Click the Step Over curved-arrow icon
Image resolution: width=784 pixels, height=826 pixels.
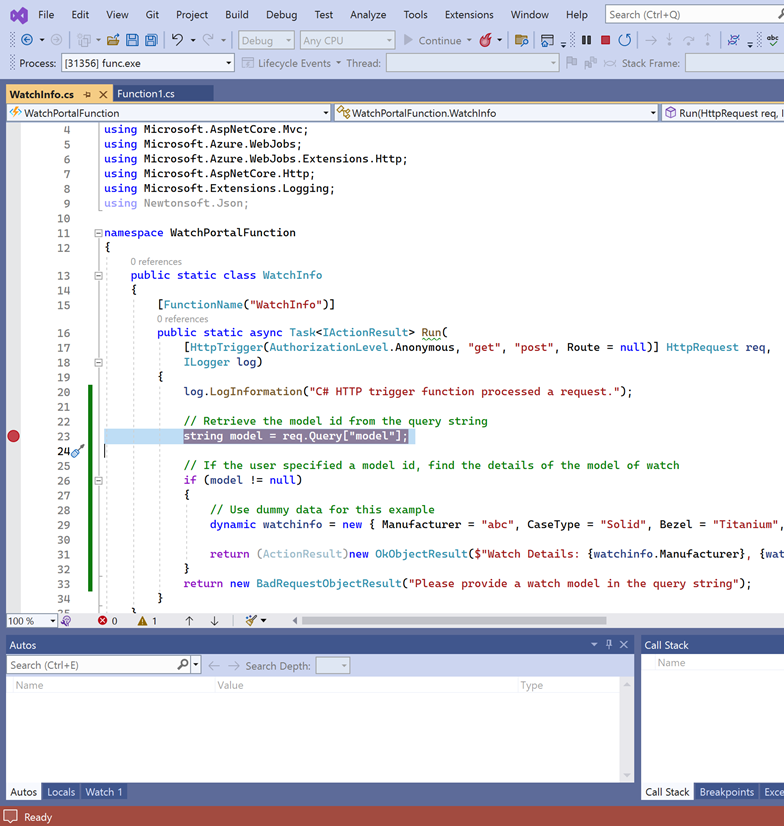tap(688, 40)
